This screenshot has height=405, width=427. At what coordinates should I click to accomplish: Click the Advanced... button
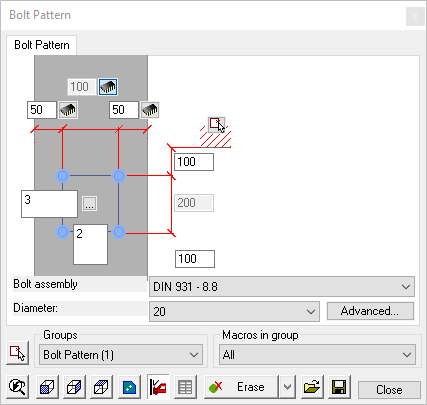coord(370,311)
